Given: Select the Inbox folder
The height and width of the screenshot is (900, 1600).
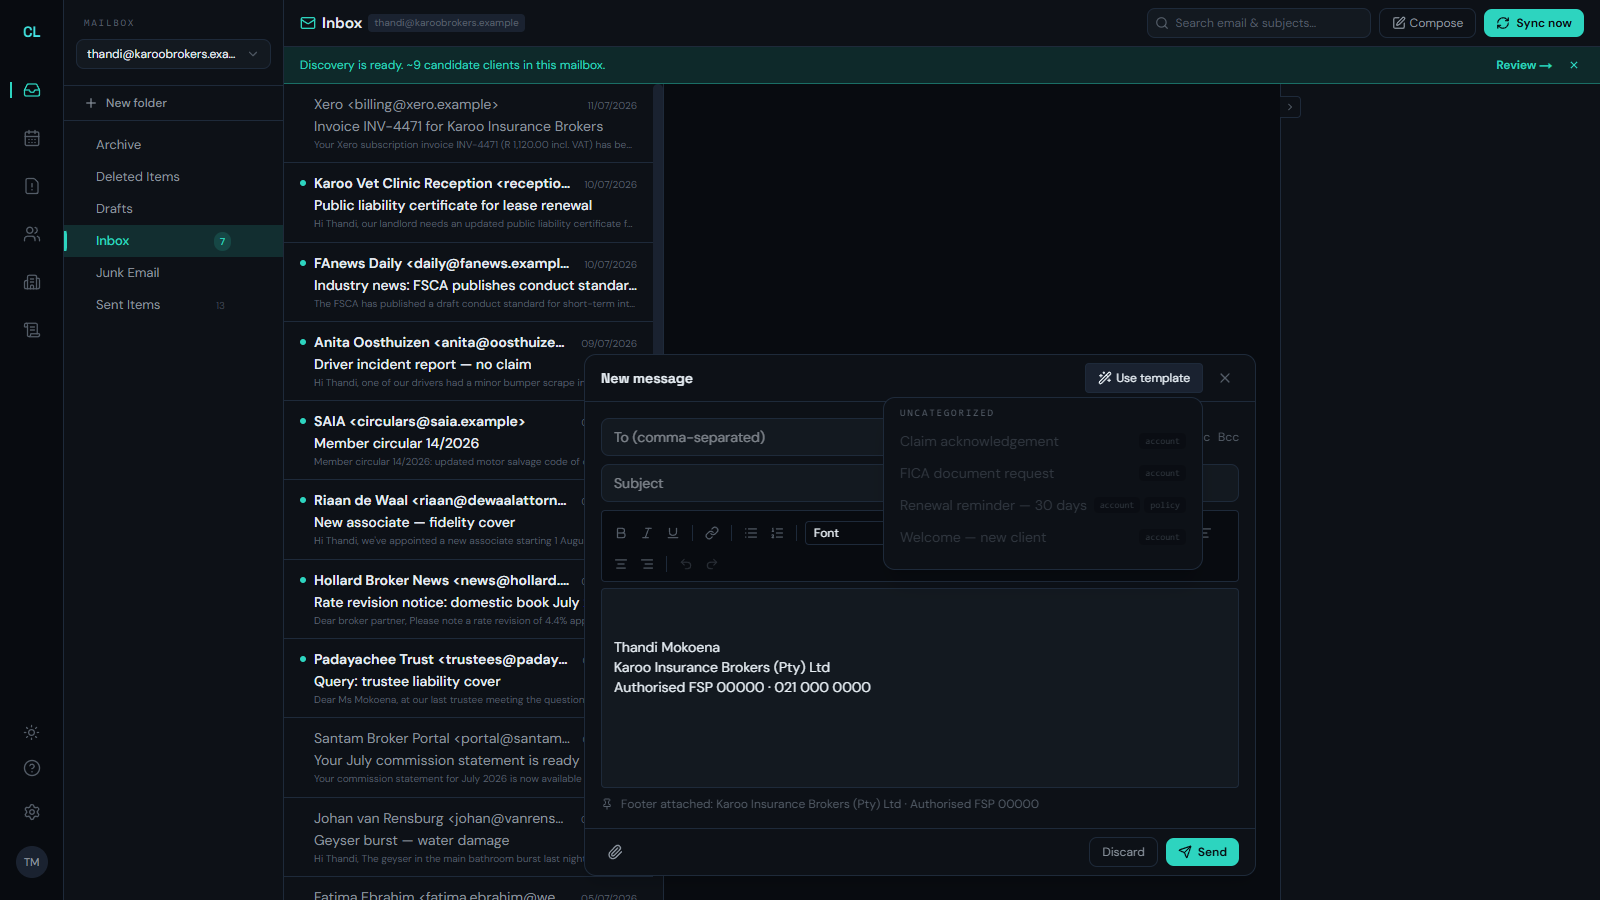Looking at the screenshot, I should coord(174,241).
